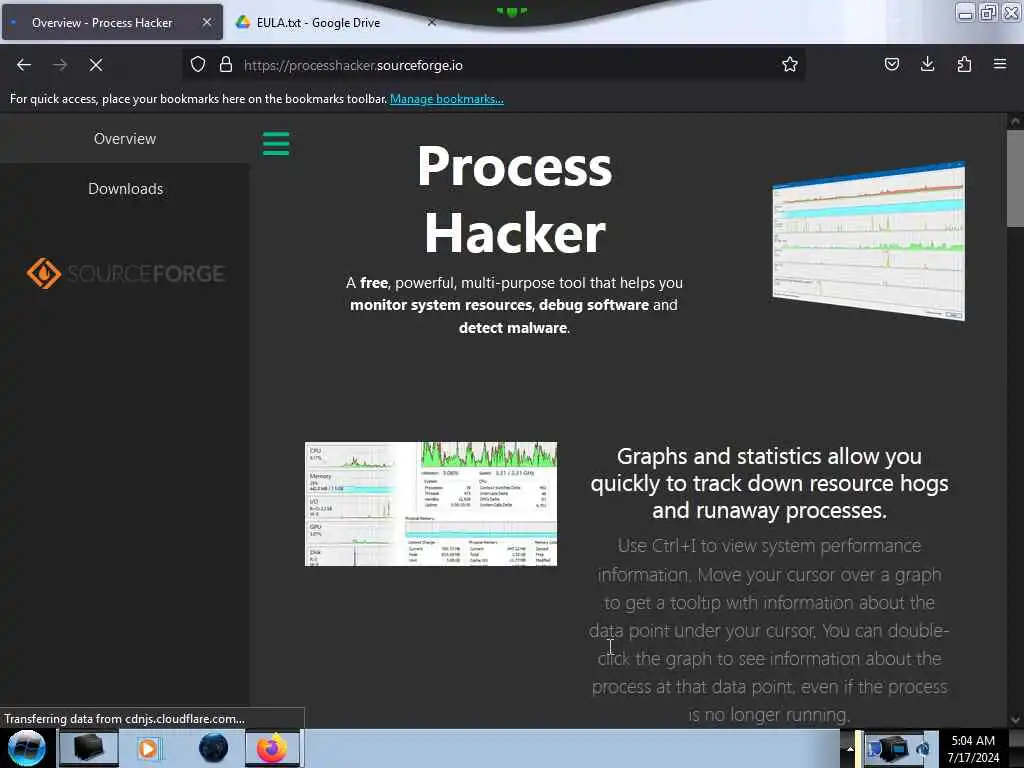1024x768 pixels.
Task: Open the tilted Process Hacker window screenshot
Action: pos(869,240)
